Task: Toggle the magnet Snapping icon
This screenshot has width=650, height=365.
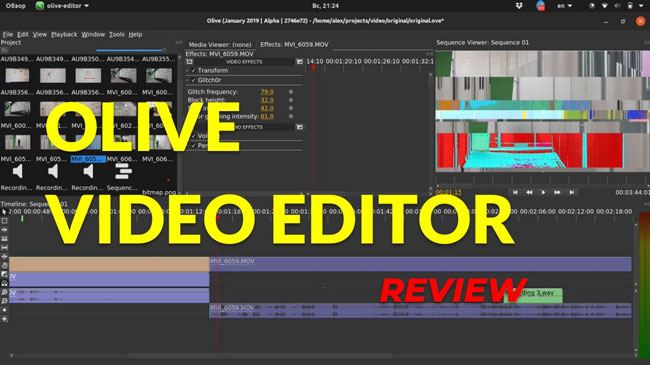Action: [x=5, y=283]
